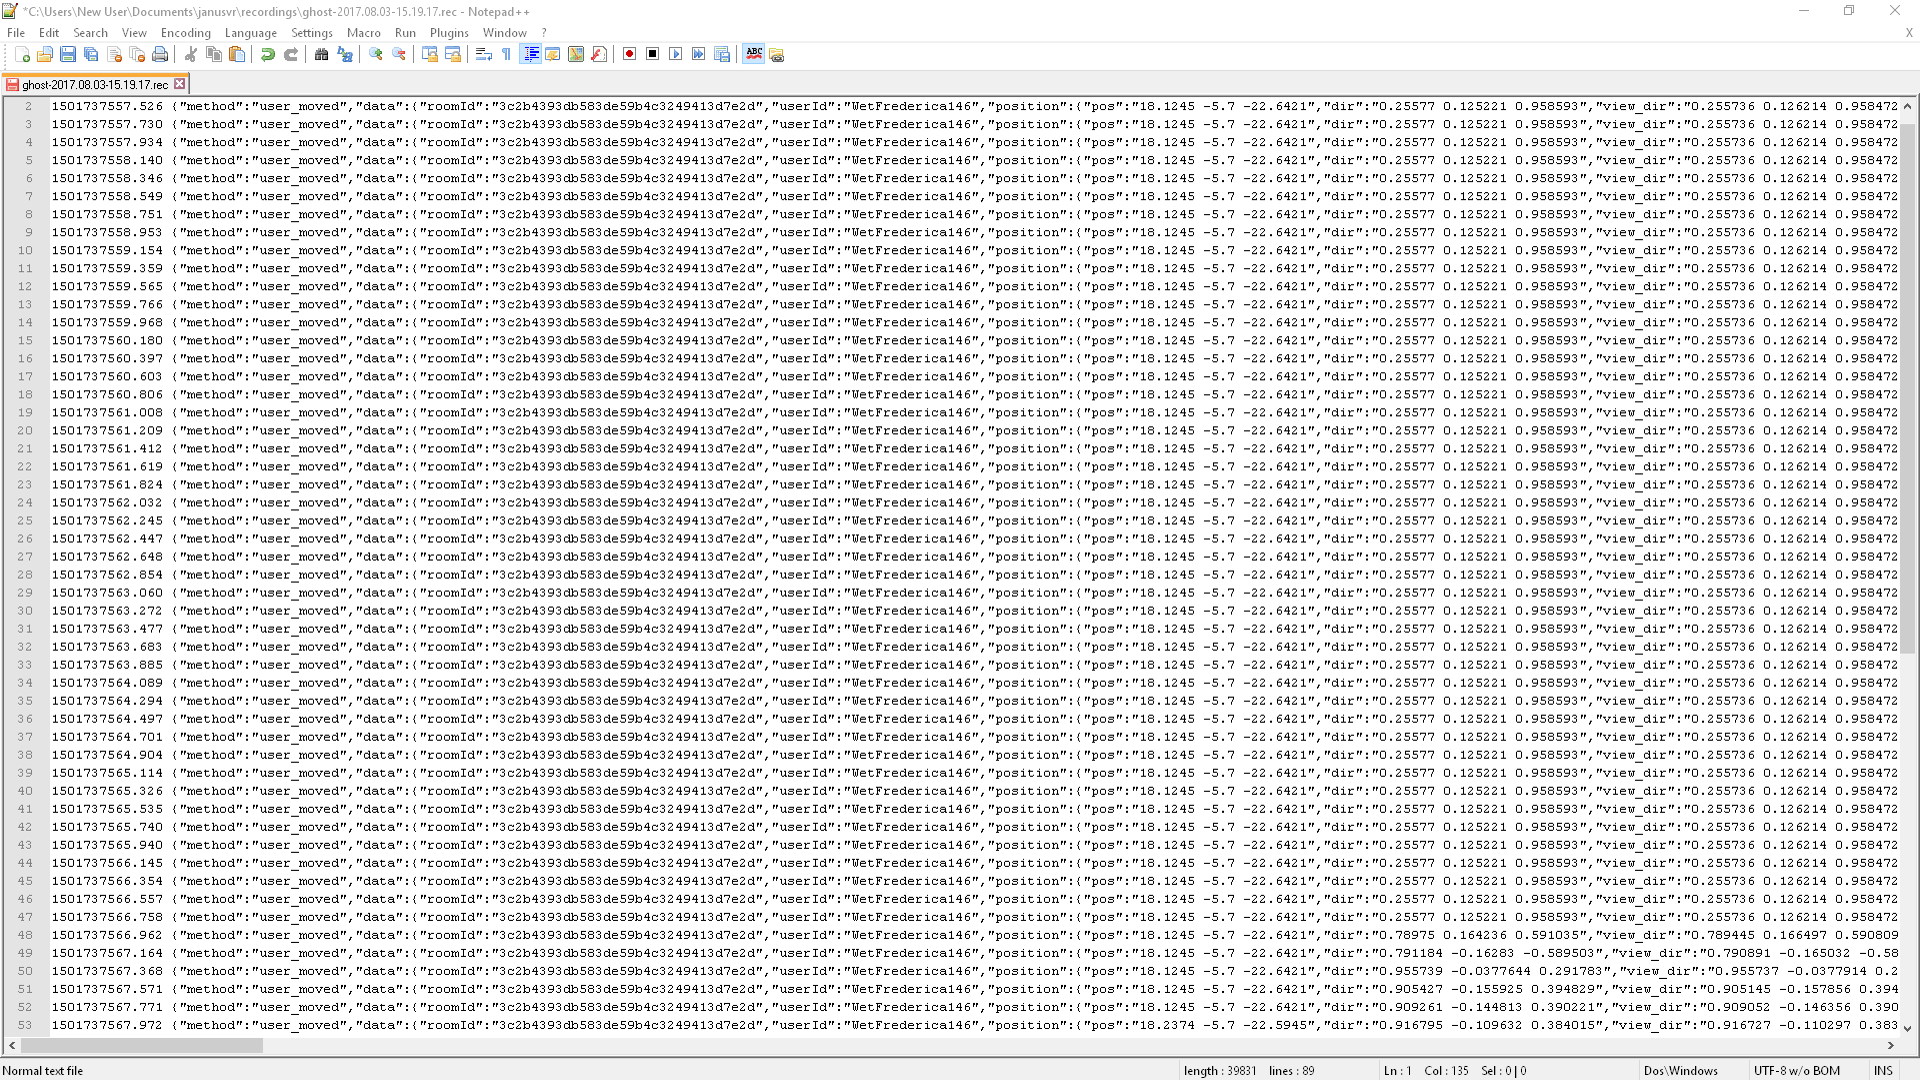Close the ghost-2017.08.03-15.19.17.rec tab
The height and width of the screenshot is (1080, 1920).
coord(180,84)
